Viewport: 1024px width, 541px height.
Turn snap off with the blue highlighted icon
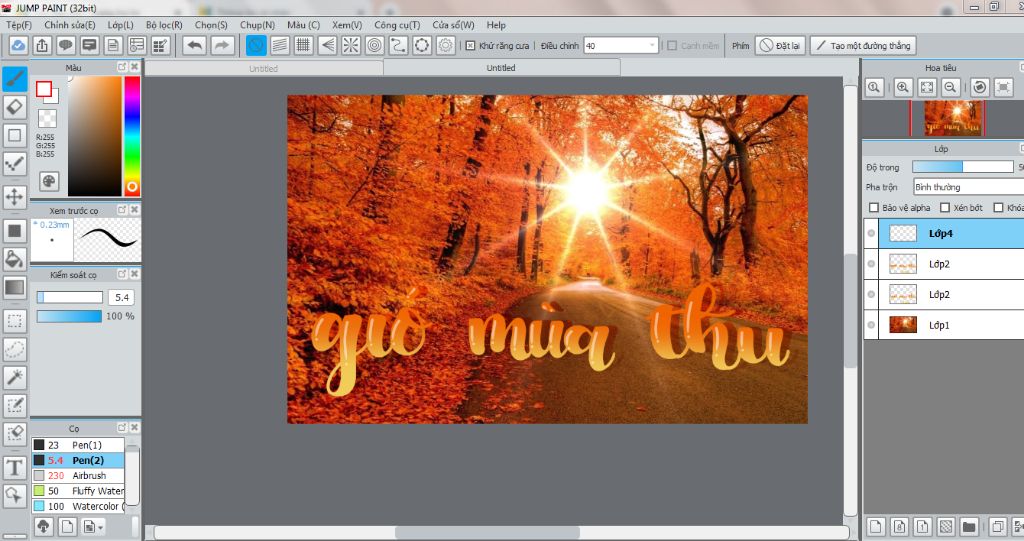coord(256,46)
